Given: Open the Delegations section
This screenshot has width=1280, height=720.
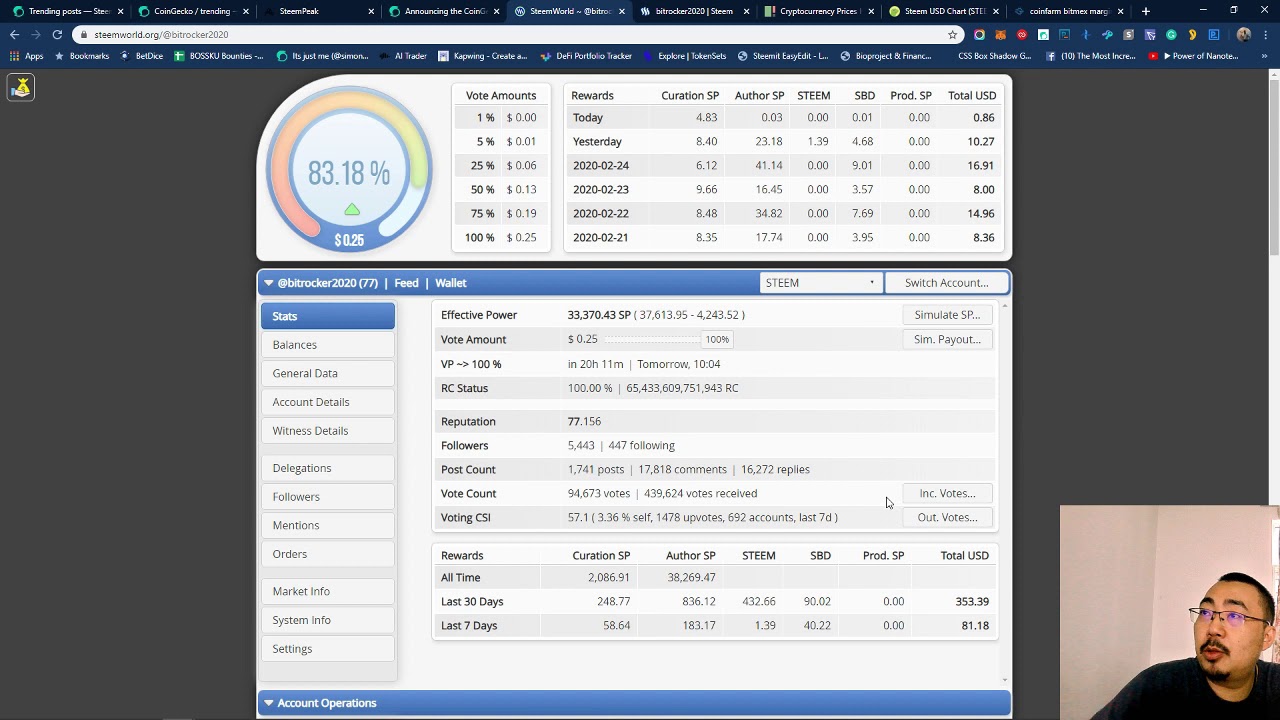Looking at the screenshot, I should click(328, 468).
